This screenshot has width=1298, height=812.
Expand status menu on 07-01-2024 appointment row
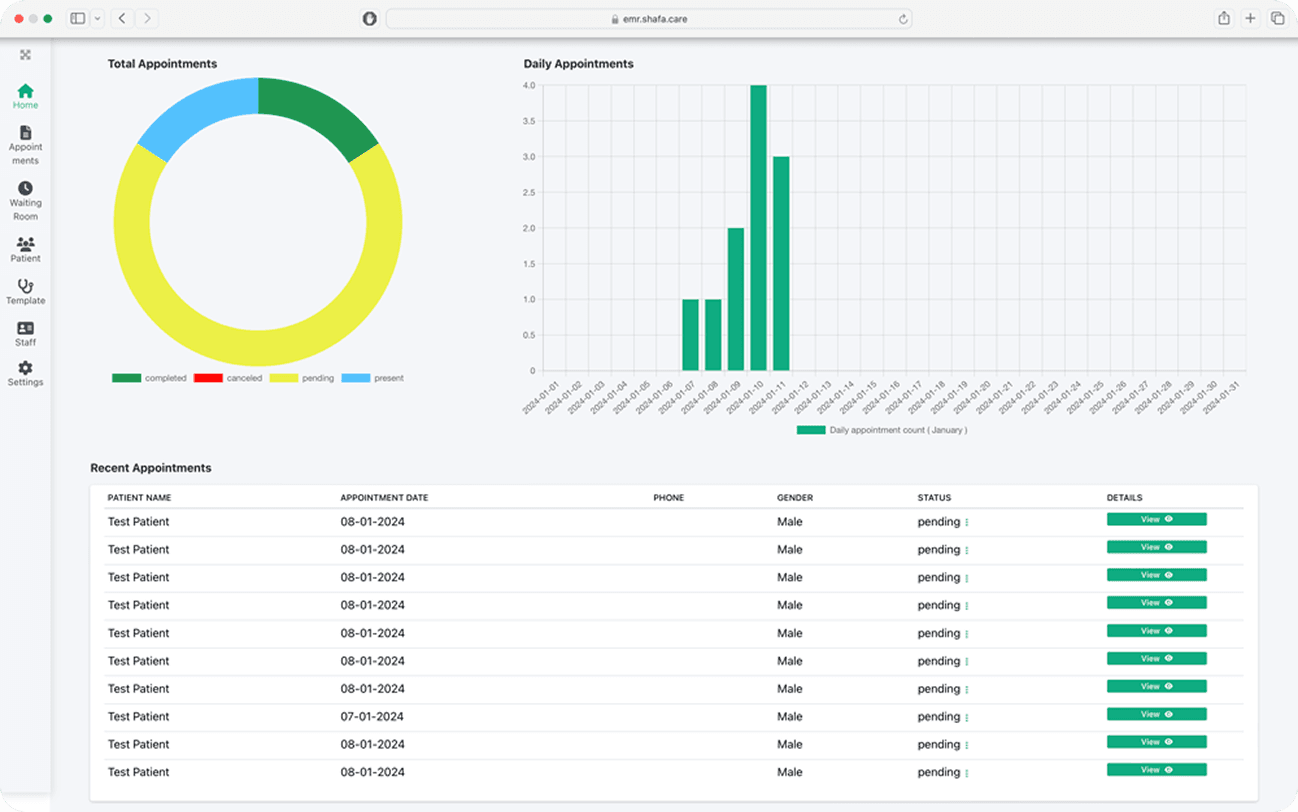point(967,717)
